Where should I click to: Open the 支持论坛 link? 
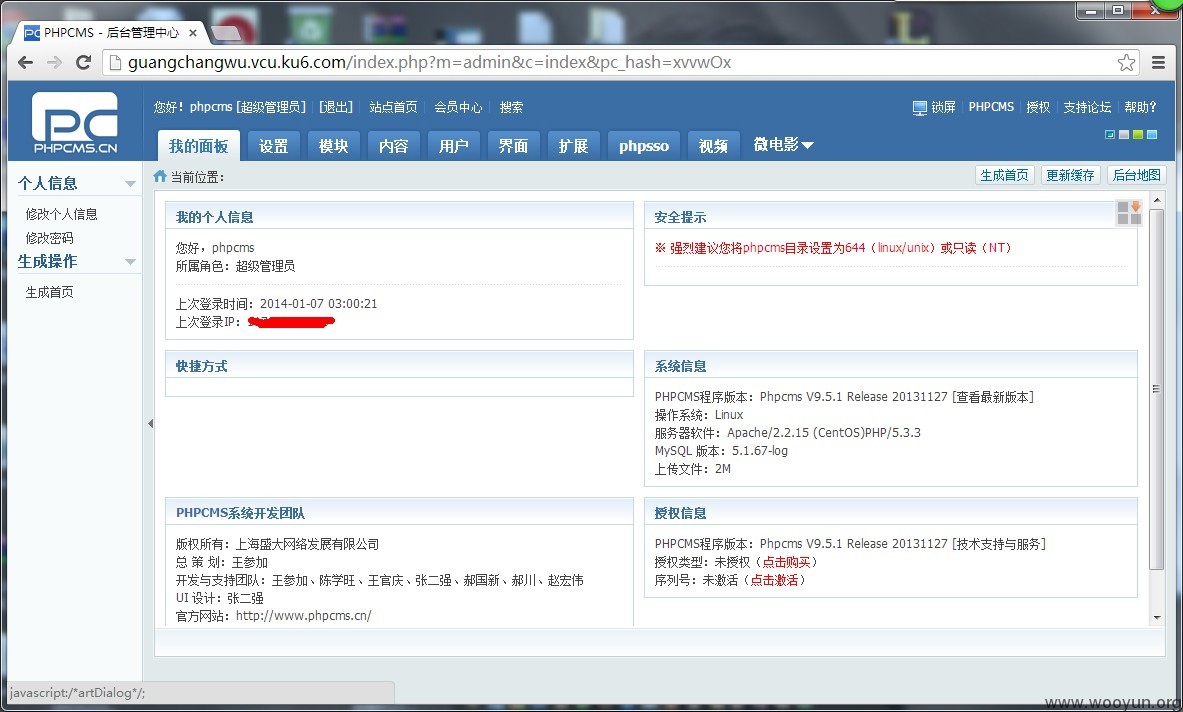coord(1087,107)
